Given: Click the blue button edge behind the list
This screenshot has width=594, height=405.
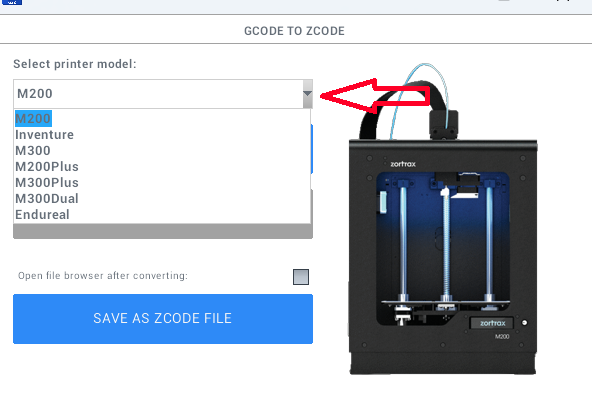Looking at the screenshot, I should click(x=312, y=149).
